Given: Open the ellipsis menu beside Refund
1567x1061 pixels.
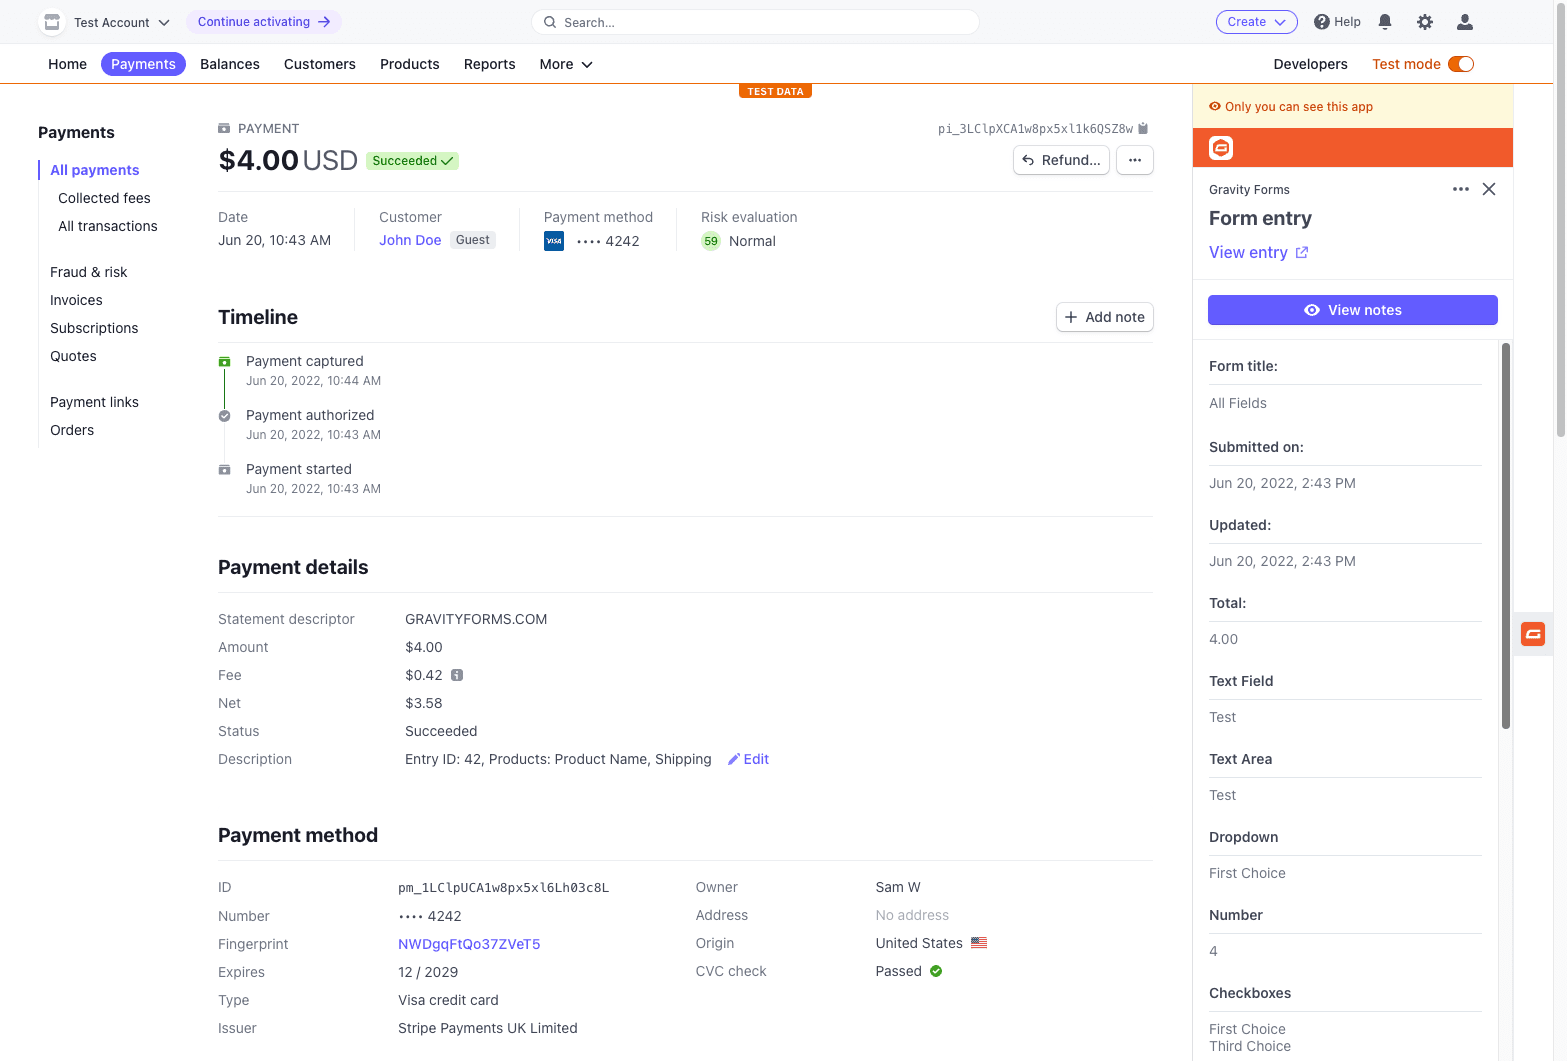Looking at the screenshot, I should (x=1134, y=160).
